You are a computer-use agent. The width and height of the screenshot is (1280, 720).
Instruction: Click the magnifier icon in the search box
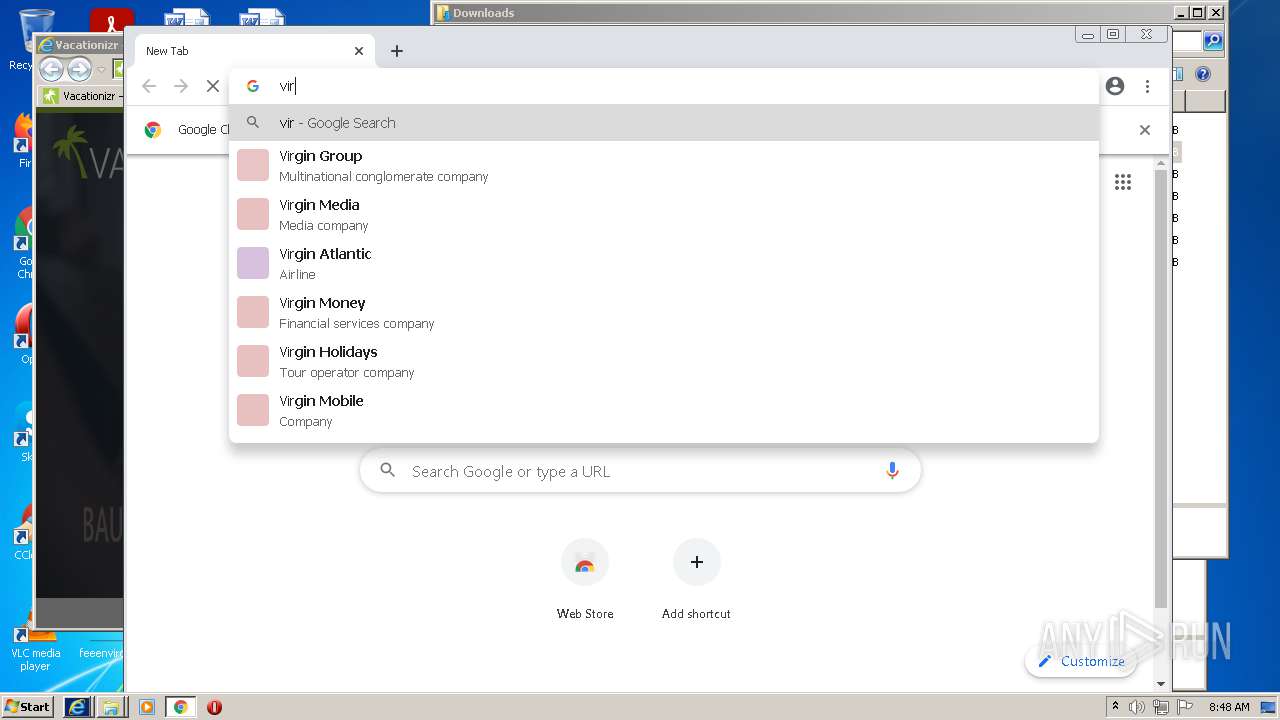pyautogui.click(x=388, y=471)
